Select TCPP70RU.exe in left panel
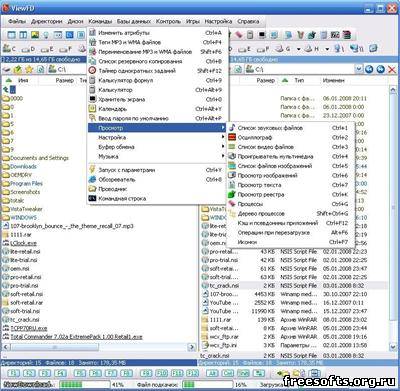The width and height of the screenshot is (400, 391). point(29,328)
